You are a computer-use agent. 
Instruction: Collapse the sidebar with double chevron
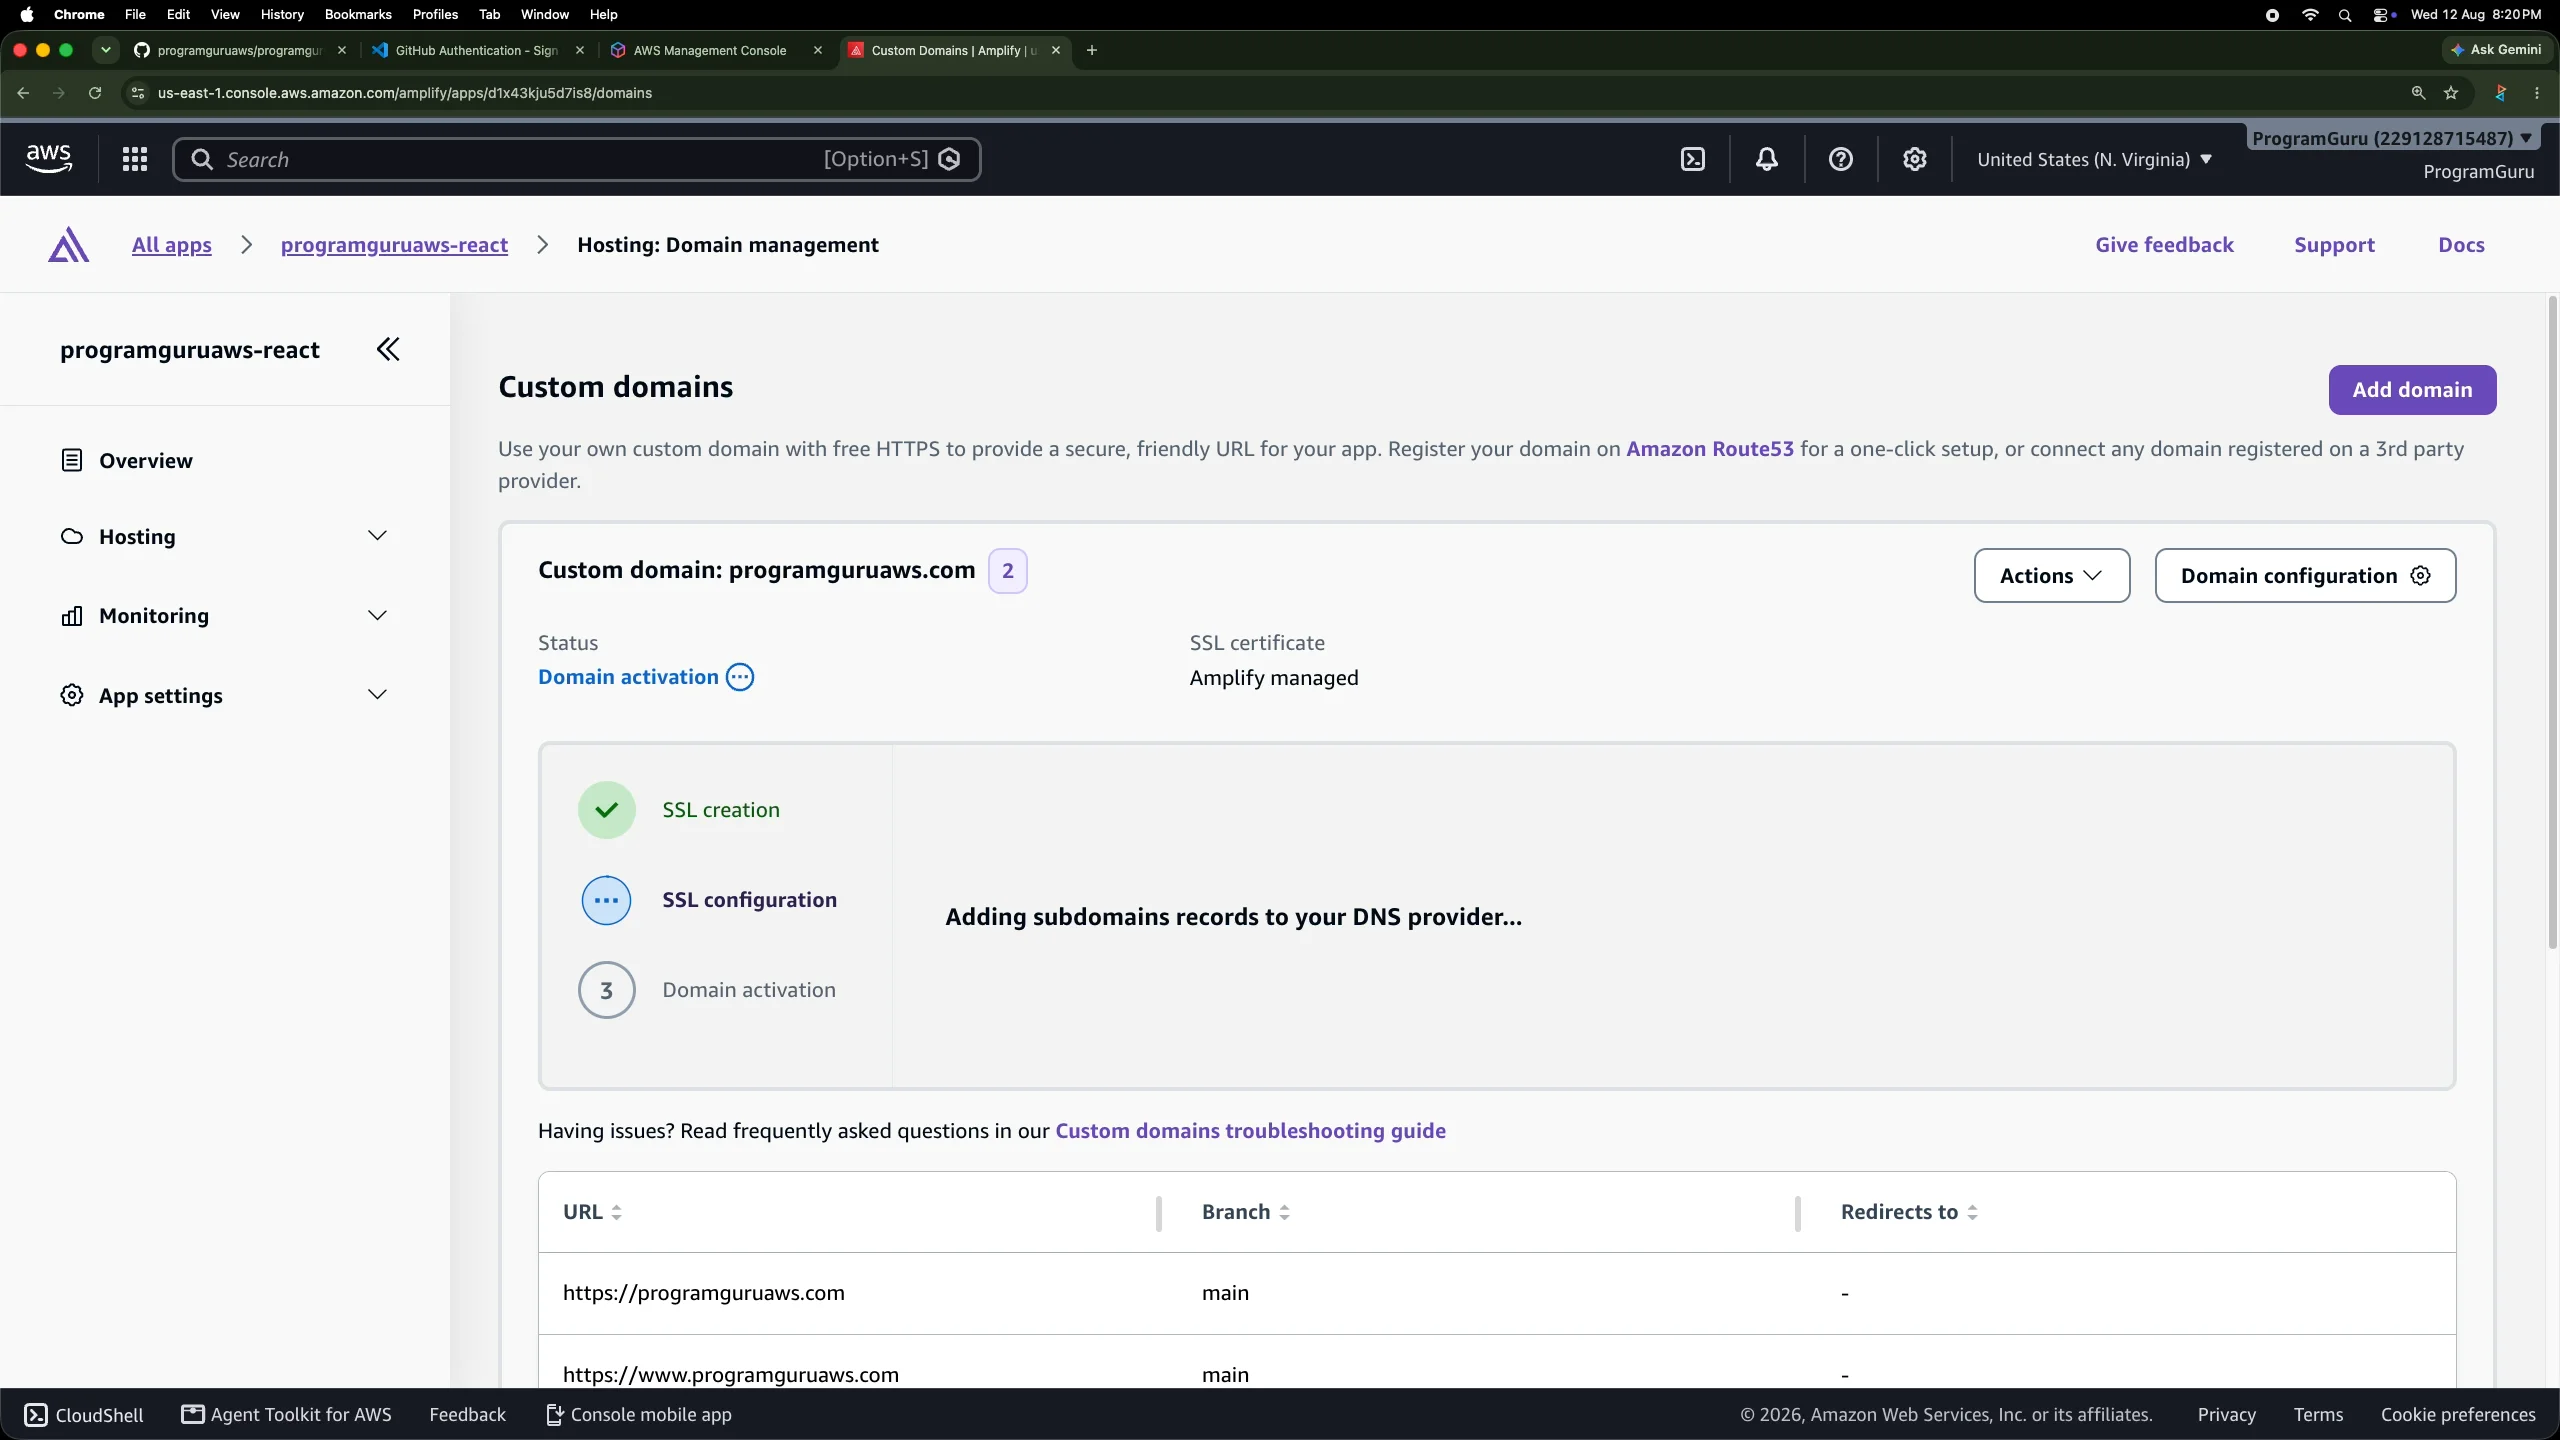[x=388, y=349]
